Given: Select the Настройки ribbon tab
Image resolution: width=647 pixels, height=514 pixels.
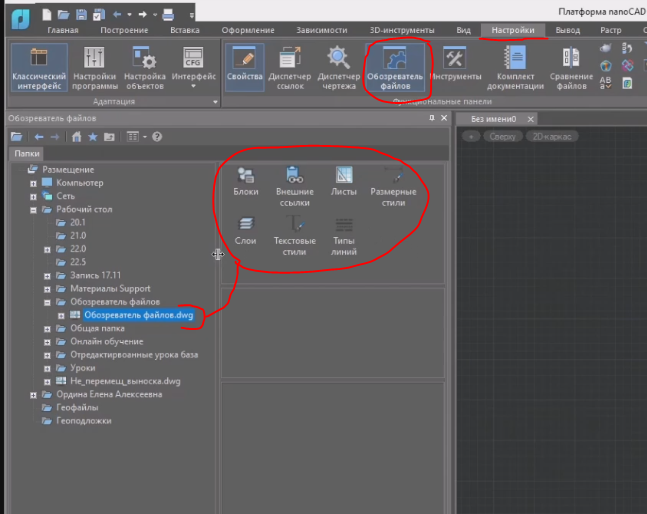Looking at the screenshot, I should (x=513, y=30).
